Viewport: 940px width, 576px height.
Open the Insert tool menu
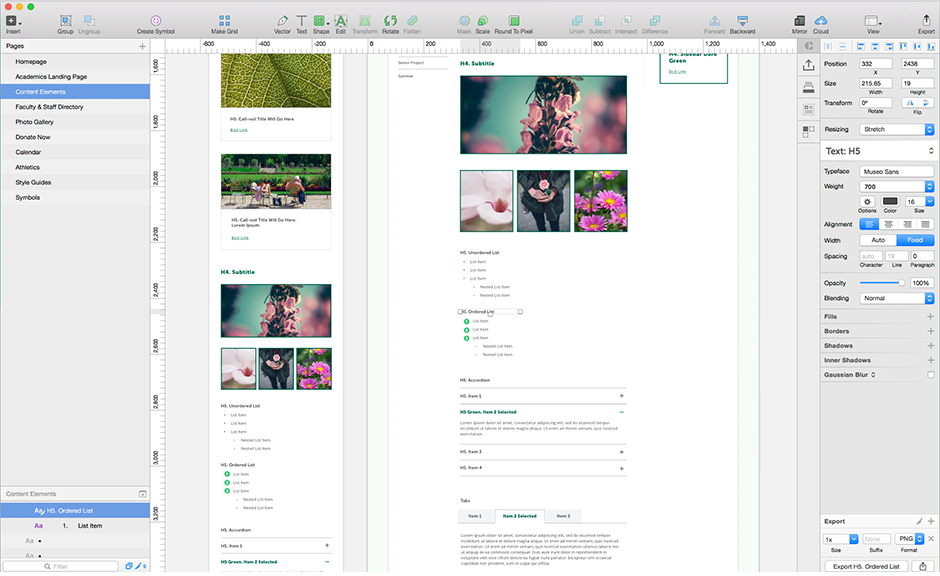pyautogui.click(x=12, y=21)
